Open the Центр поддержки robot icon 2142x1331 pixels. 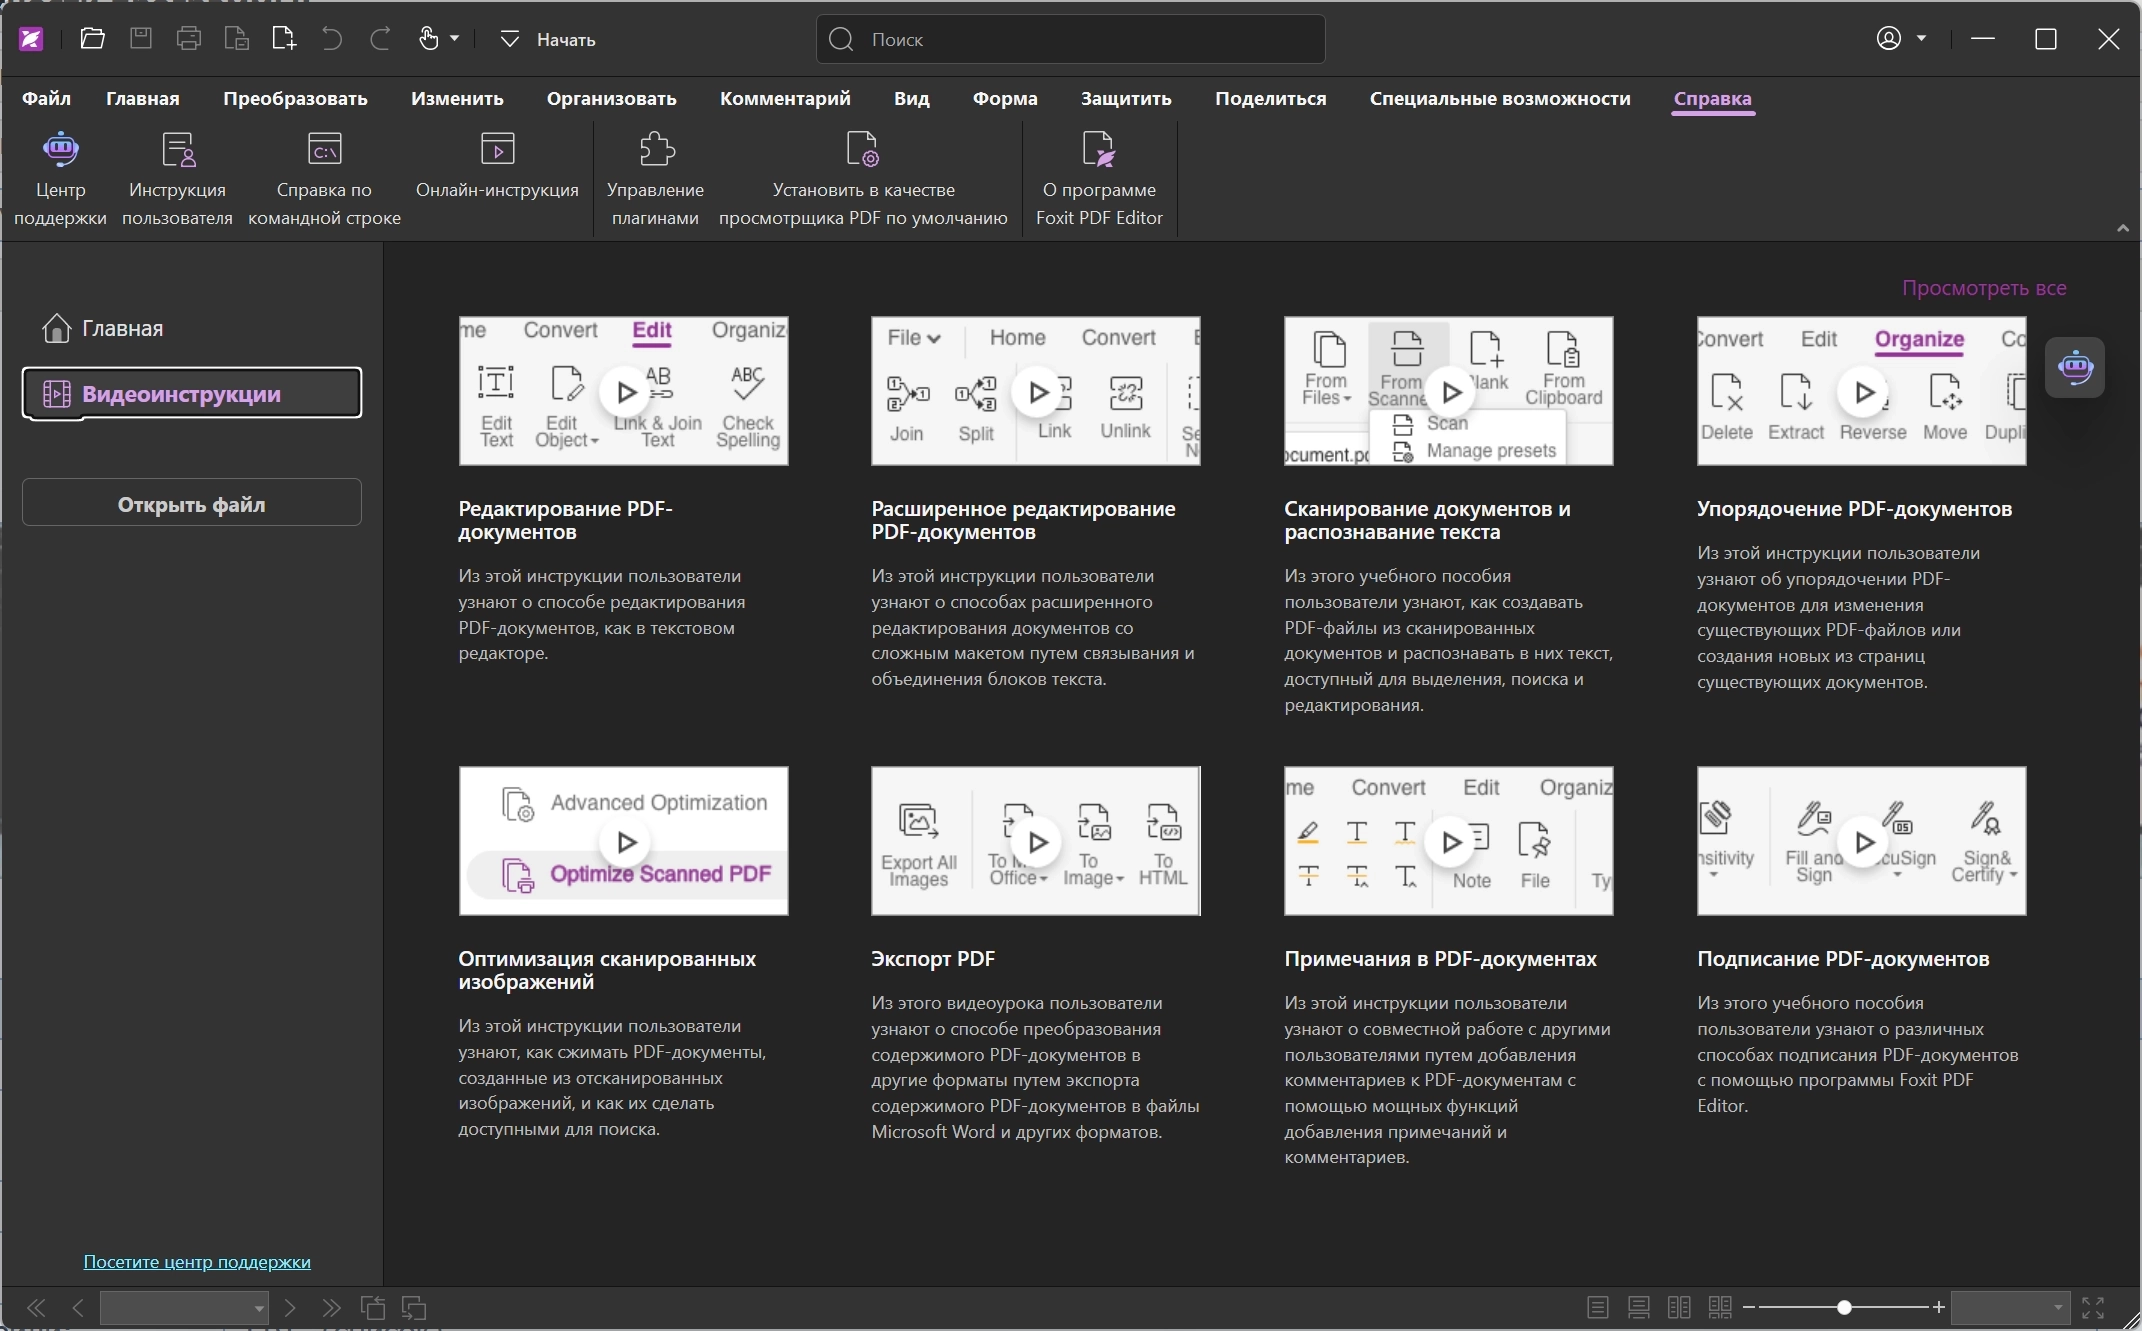click(60, 149)
